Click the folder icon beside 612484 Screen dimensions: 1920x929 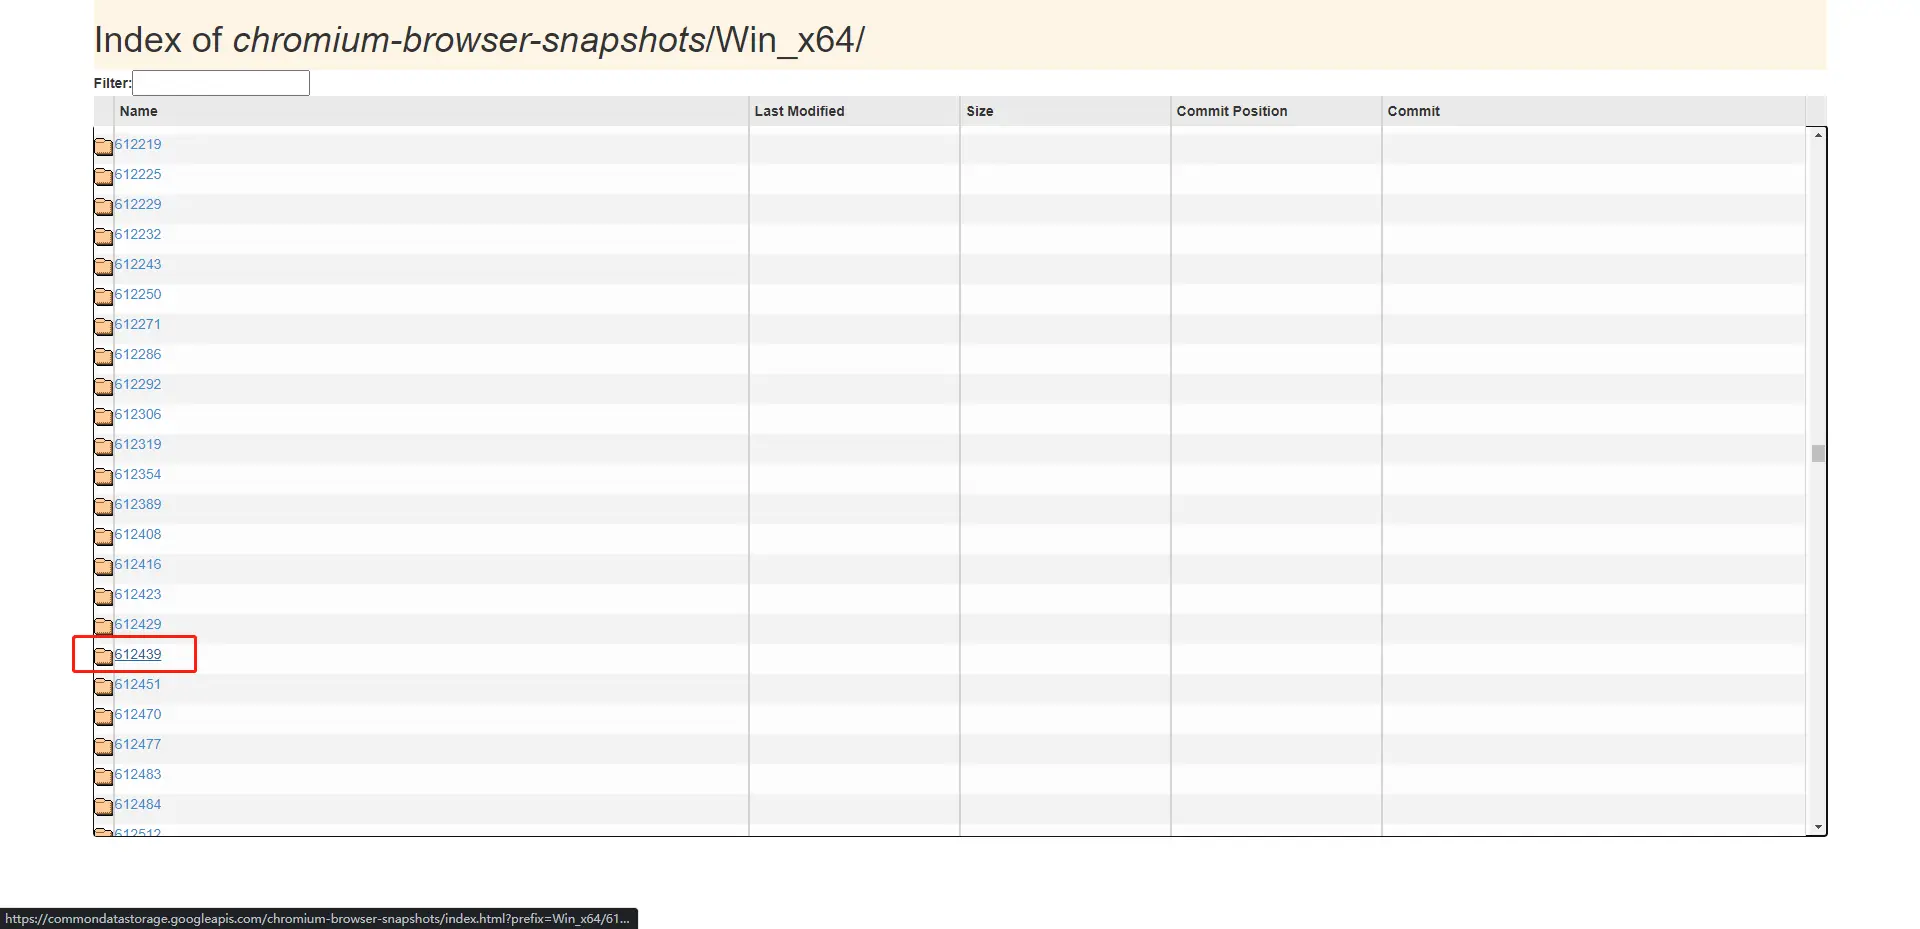[103, 806]
